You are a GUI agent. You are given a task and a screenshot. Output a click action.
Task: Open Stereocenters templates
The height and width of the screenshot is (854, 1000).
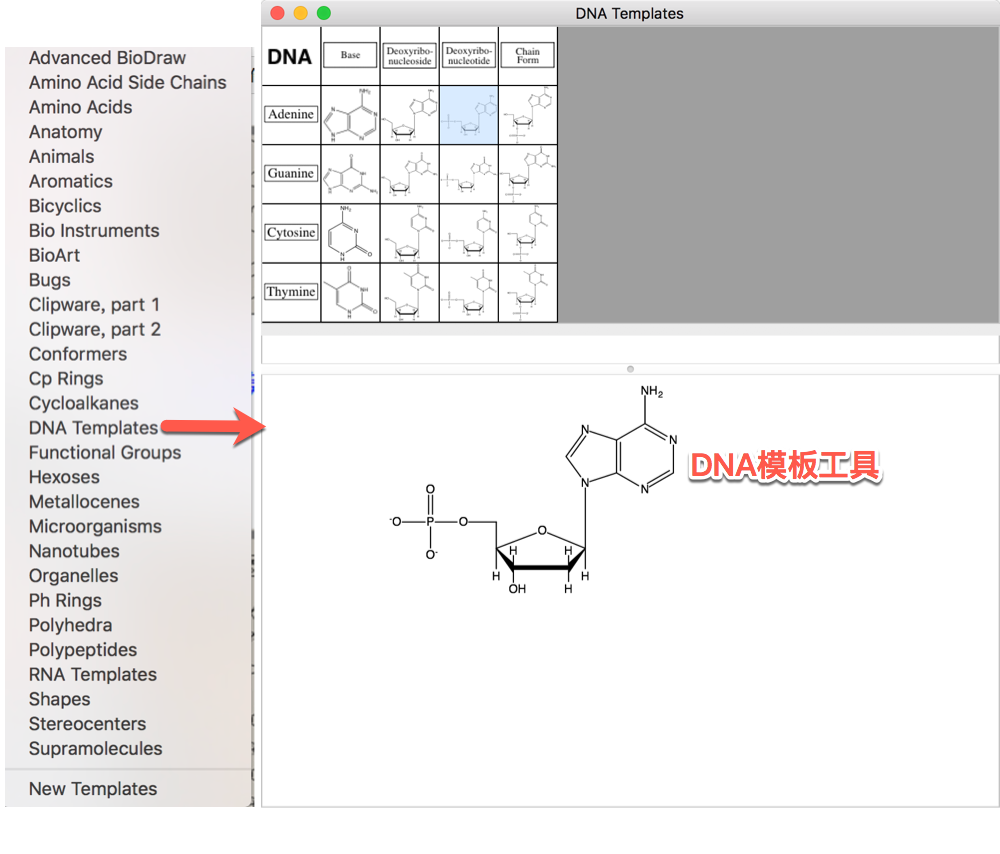pyautogui.click(x=87, y=724)
